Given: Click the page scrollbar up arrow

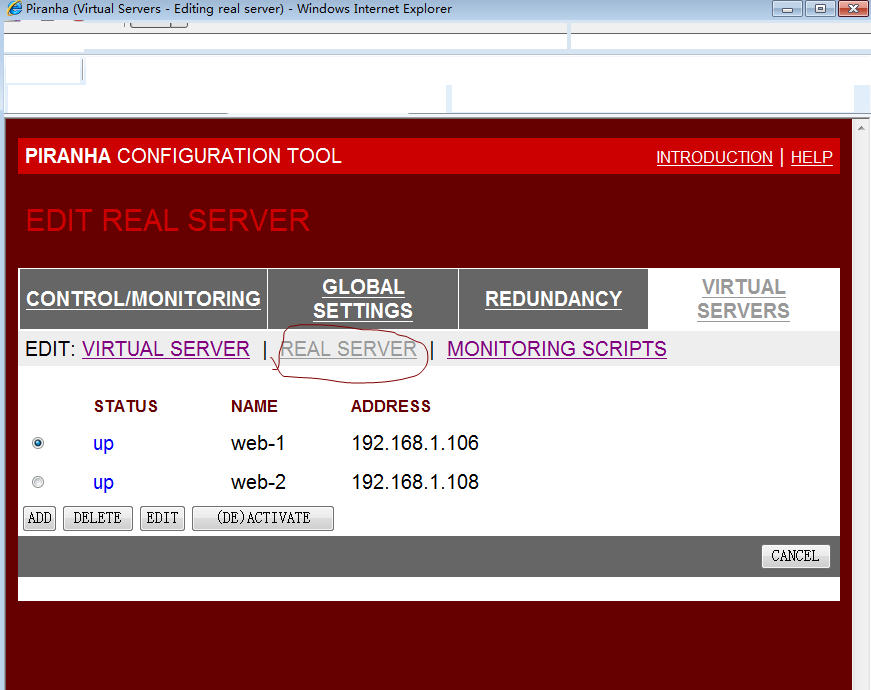Looking at the screenshot, I should coord(861,128).
